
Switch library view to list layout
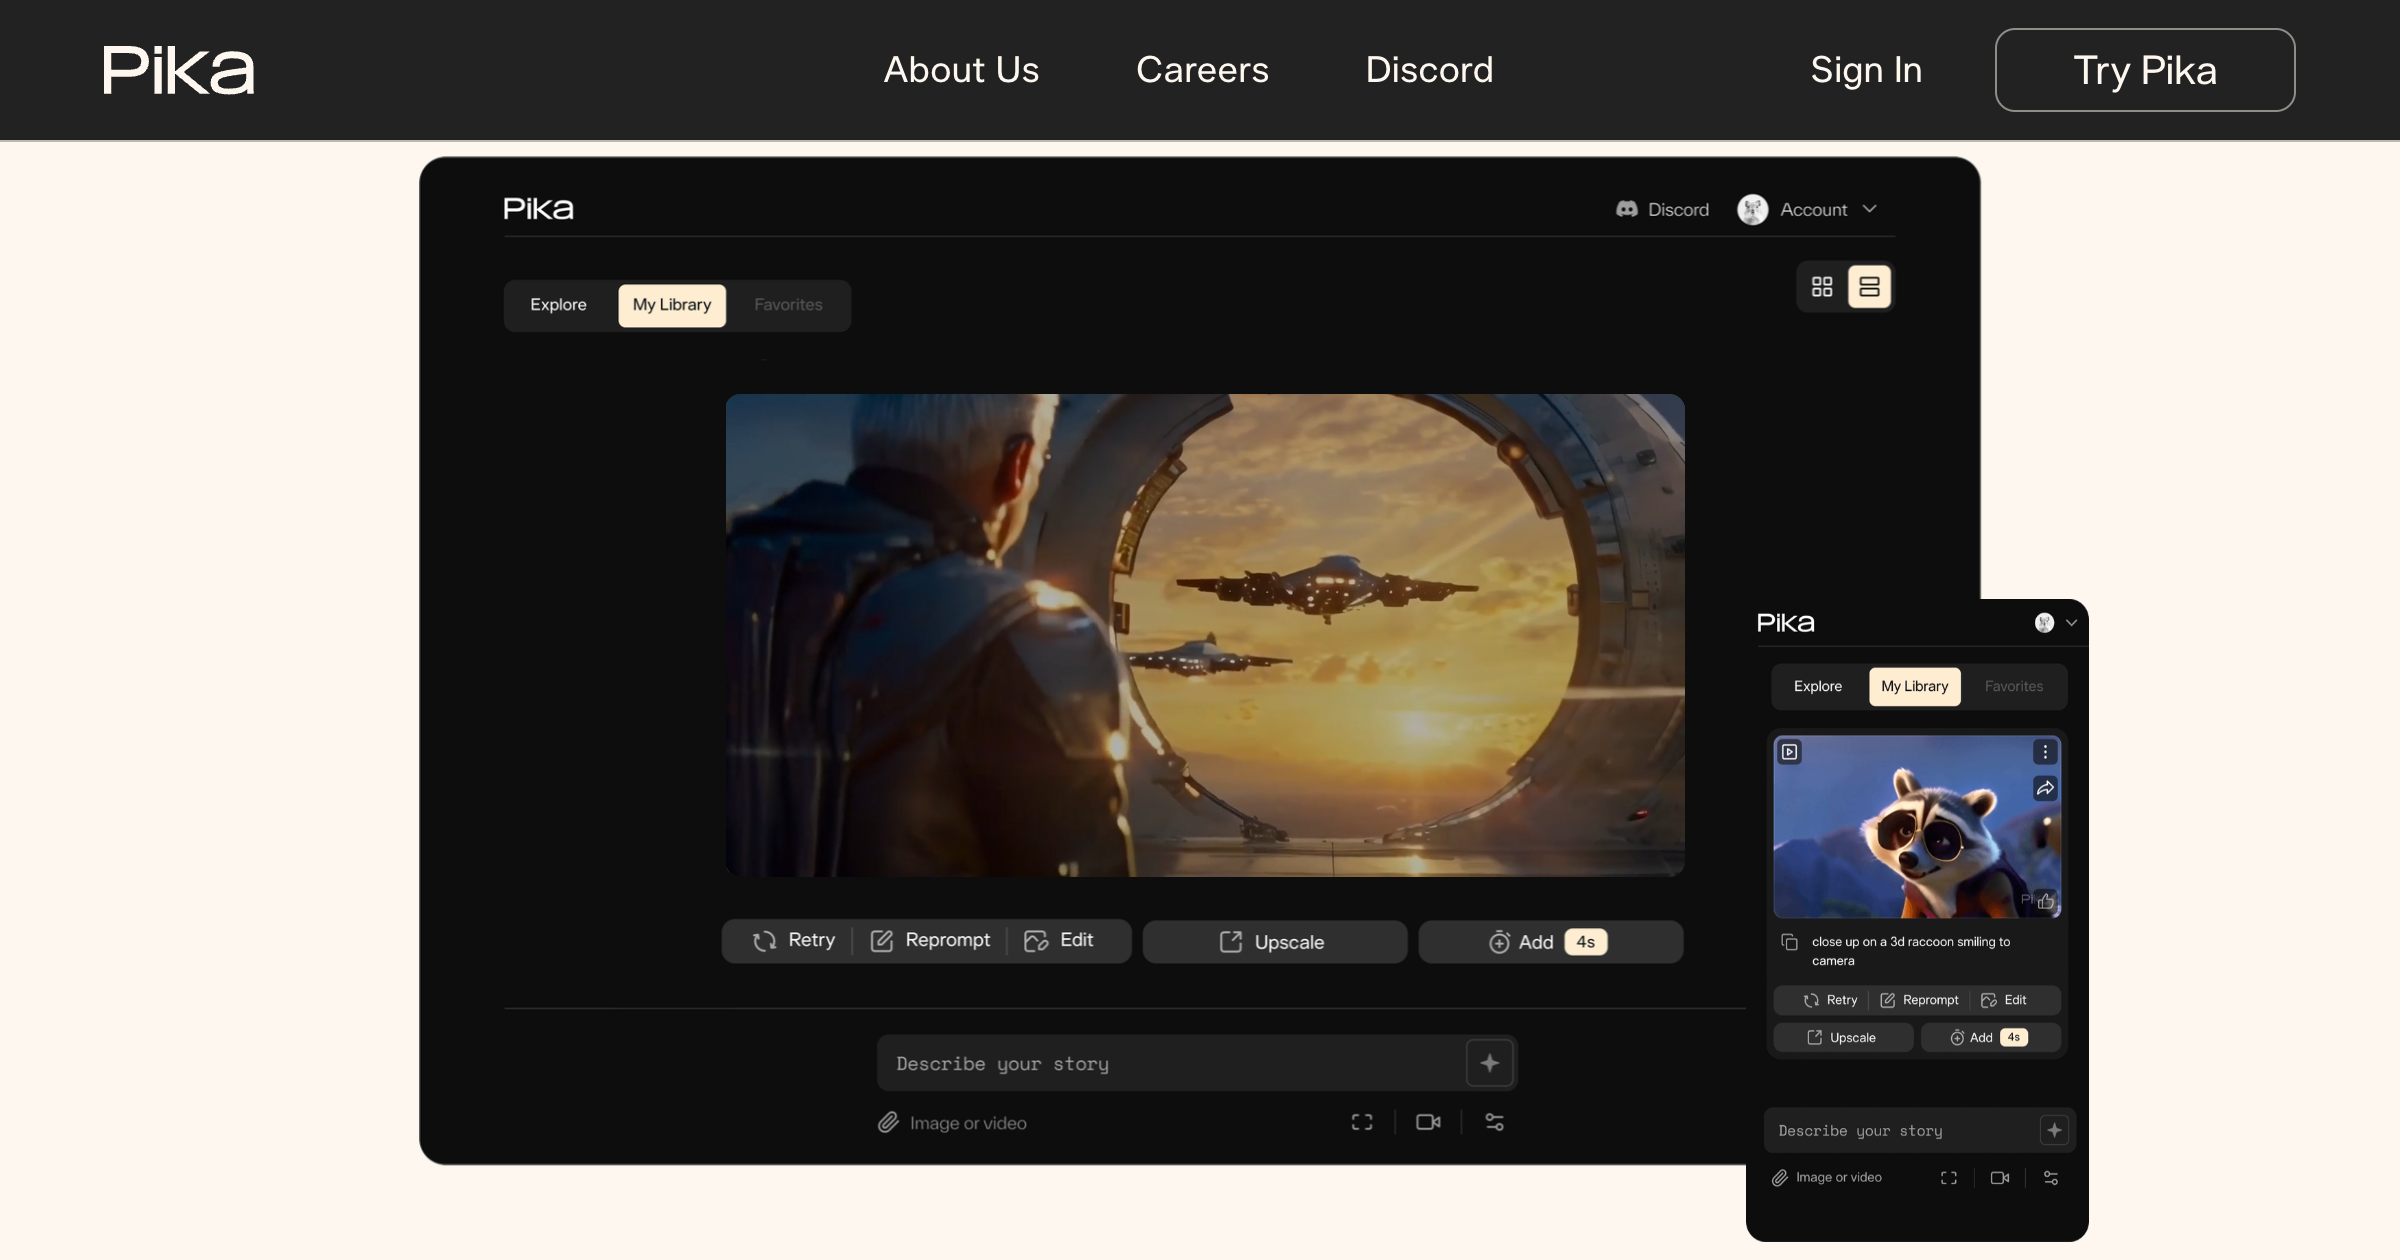[x=1869, y=286]
